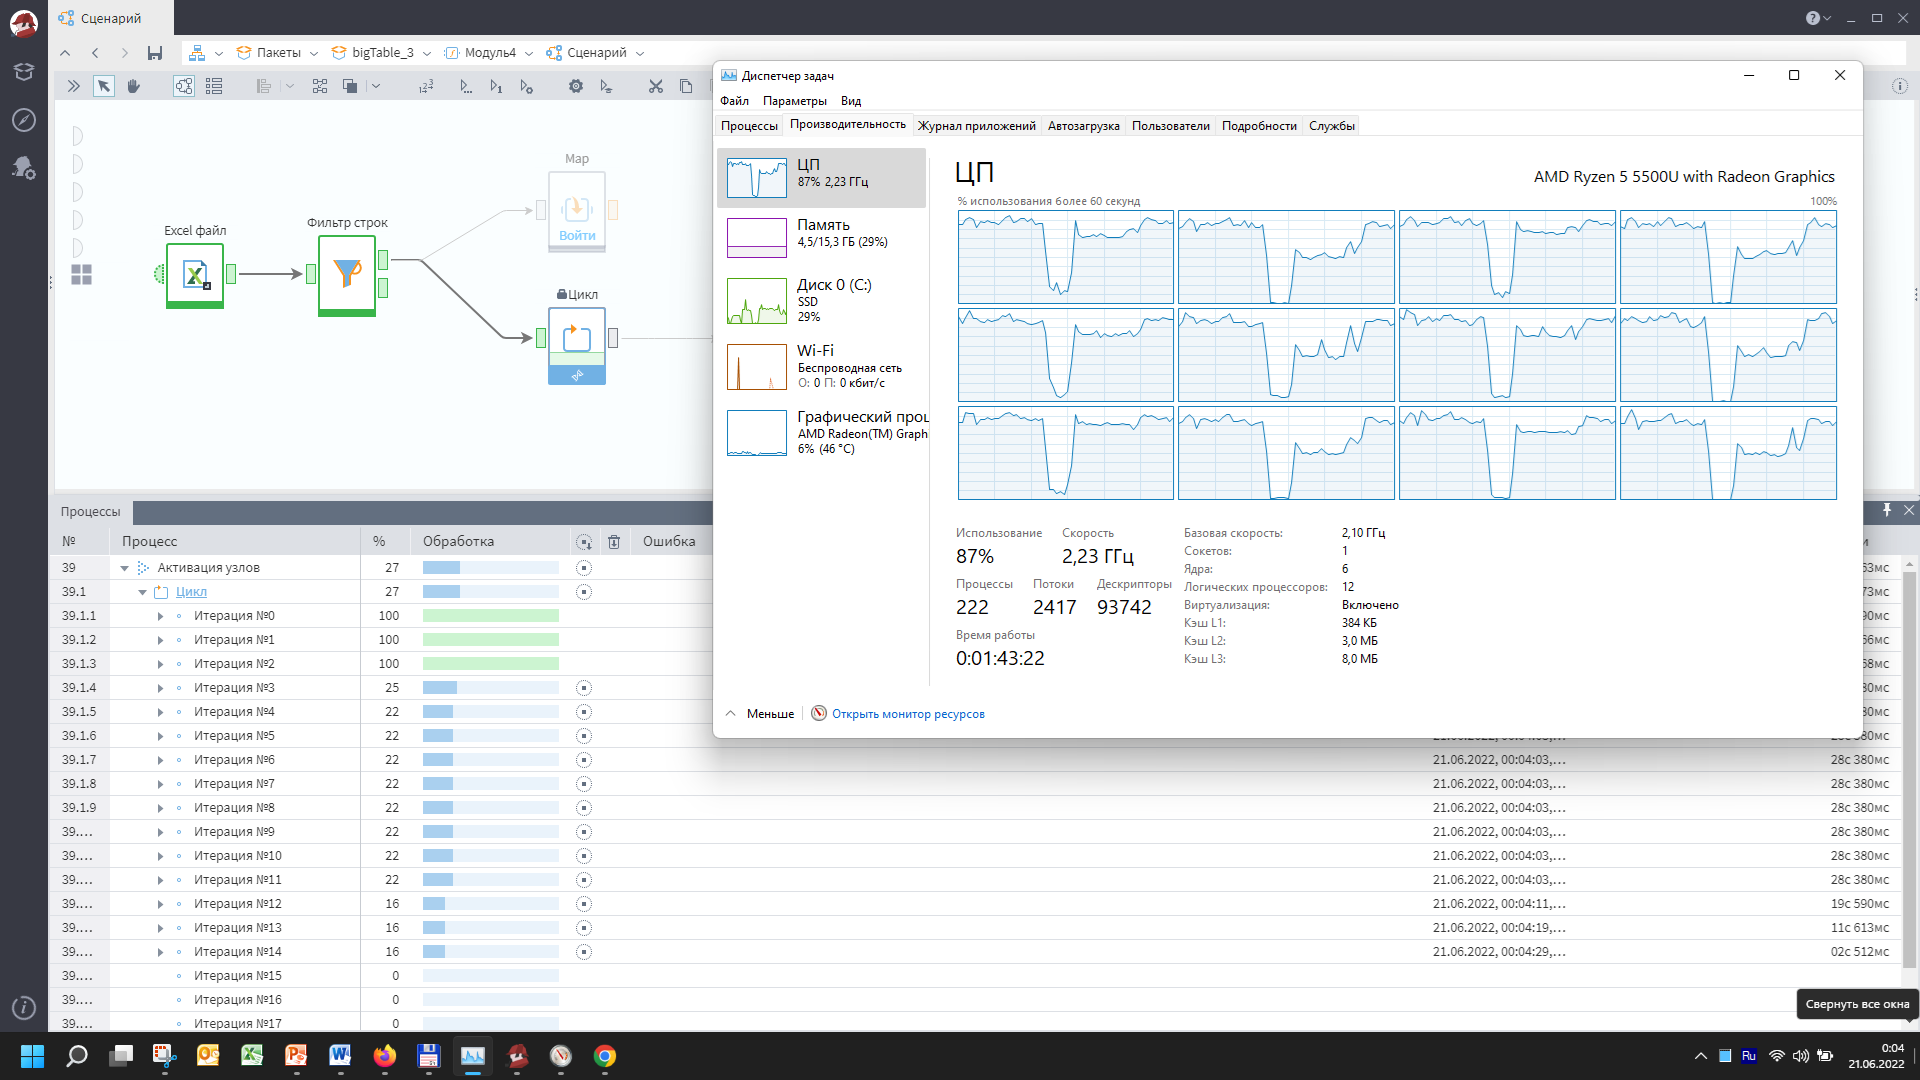Click the trash icon in process header
The width and height of the screenshot is (1920, 1080).
(x=614, y=541)
